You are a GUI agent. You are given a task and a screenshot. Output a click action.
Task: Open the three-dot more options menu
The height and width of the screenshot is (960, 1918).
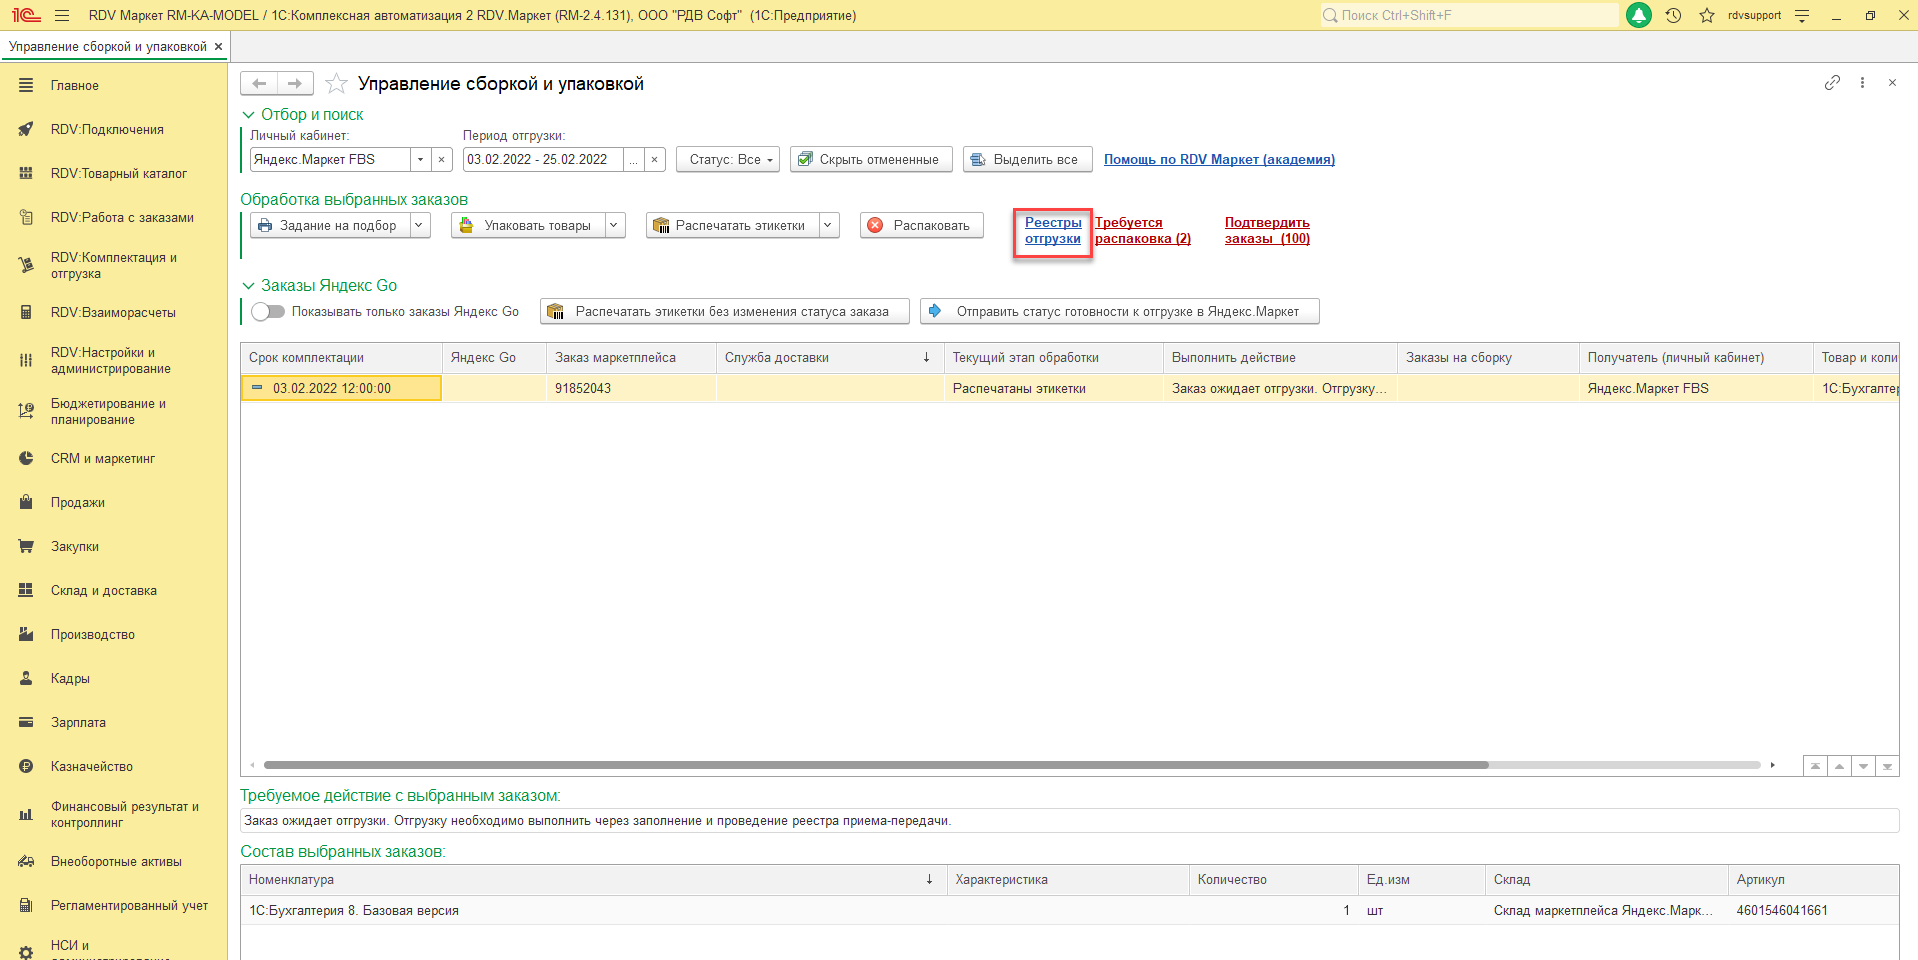pyautogui.click(x=1862, y=83)
